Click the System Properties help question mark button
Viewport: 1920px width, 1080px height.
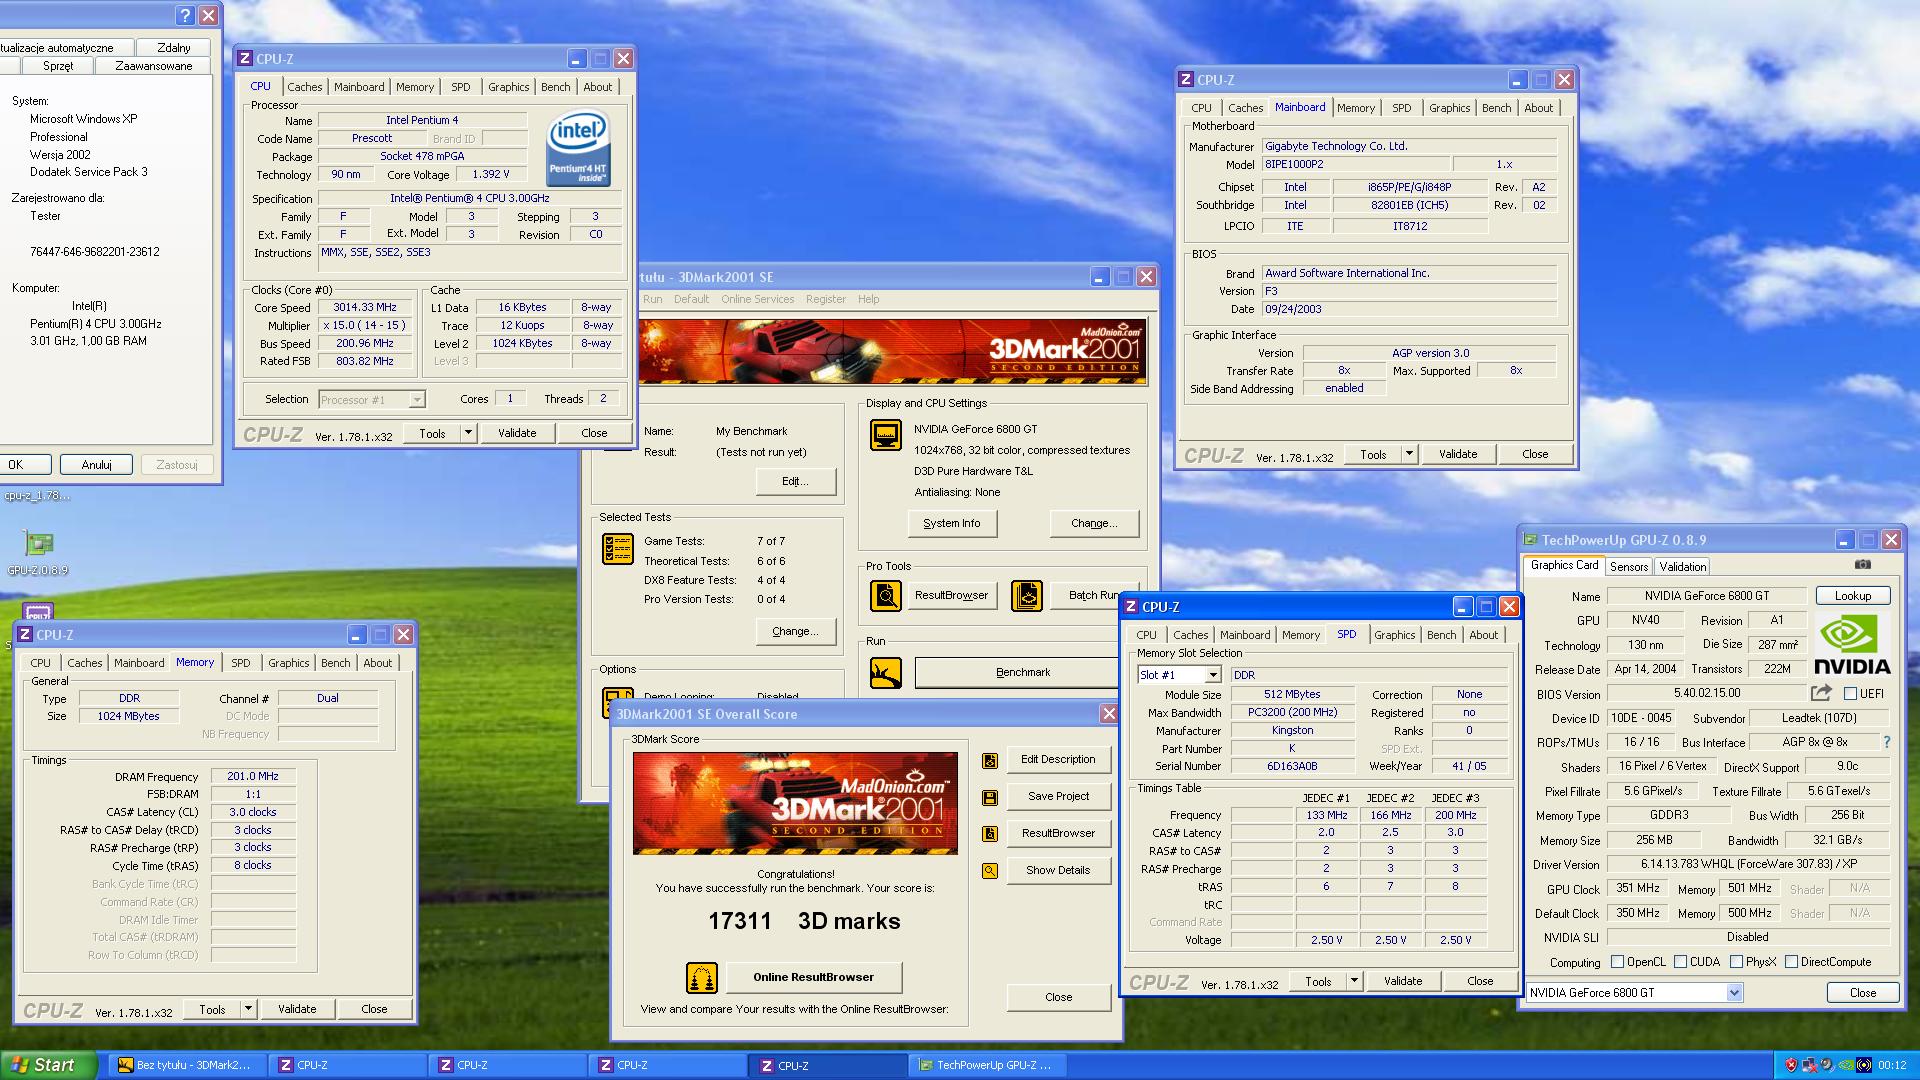point(184,15)
